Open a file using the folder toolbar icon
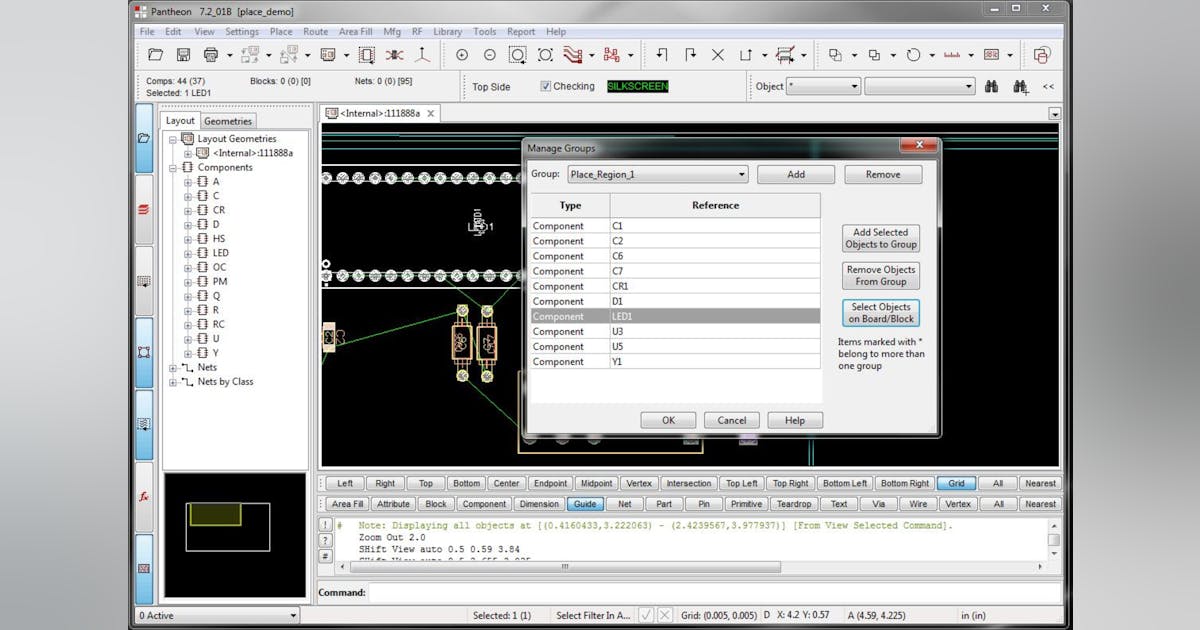This screenshot has width=1200, height=630. [155, 54]
